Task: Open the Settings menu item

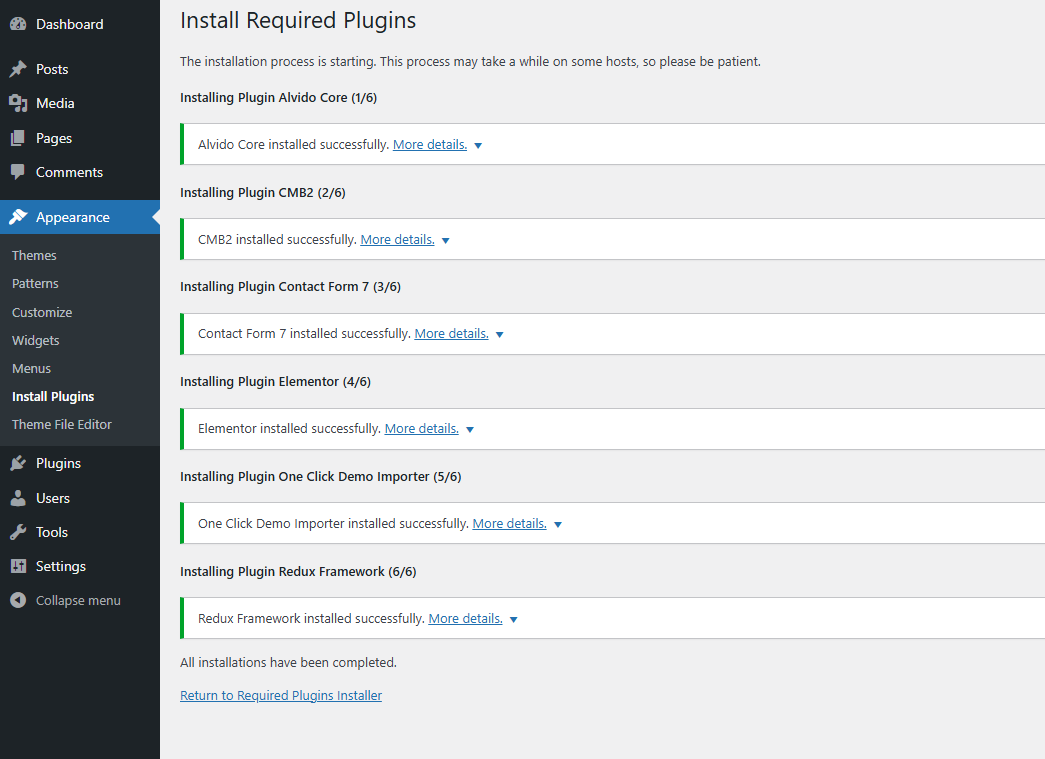Action: (x=80, y=566)
